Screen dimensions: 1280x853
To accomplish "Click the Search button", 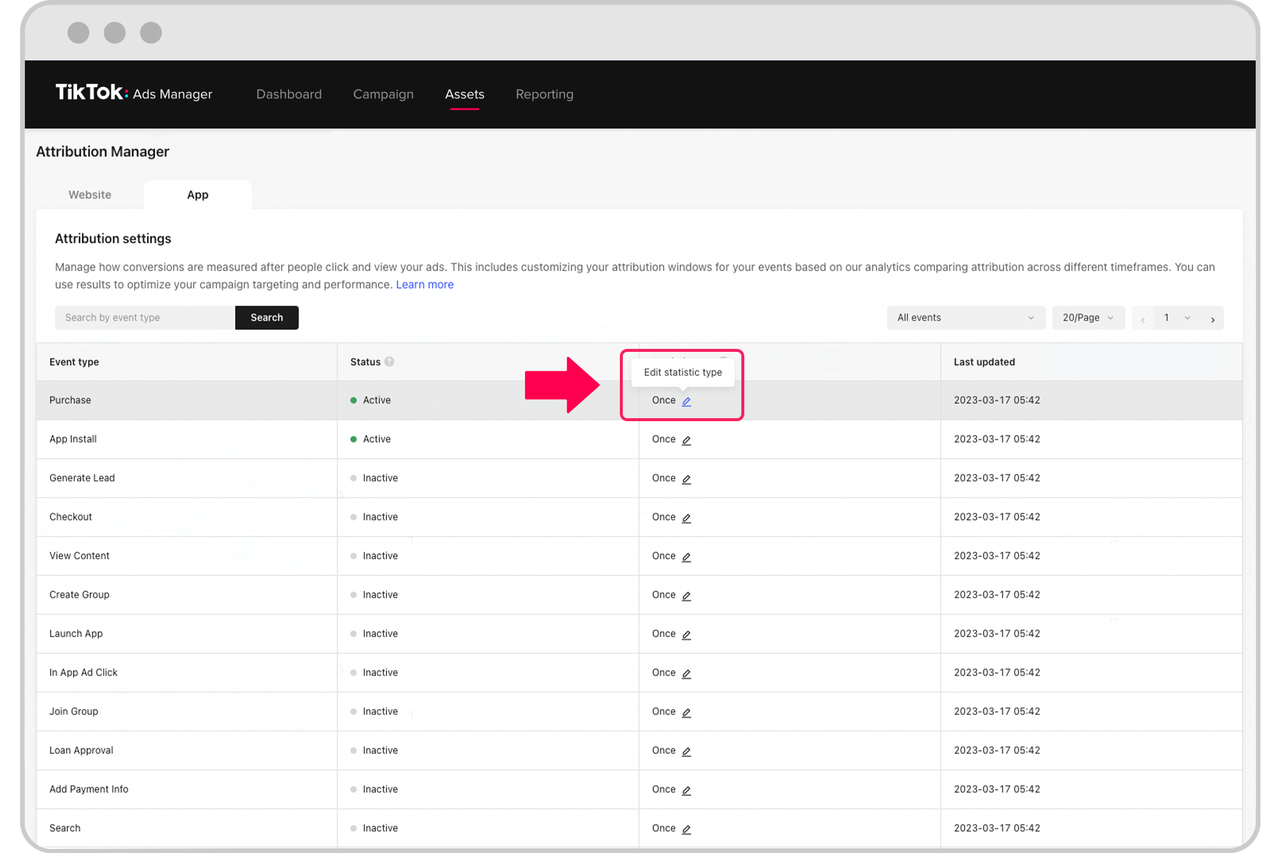I will coord(267,317).
